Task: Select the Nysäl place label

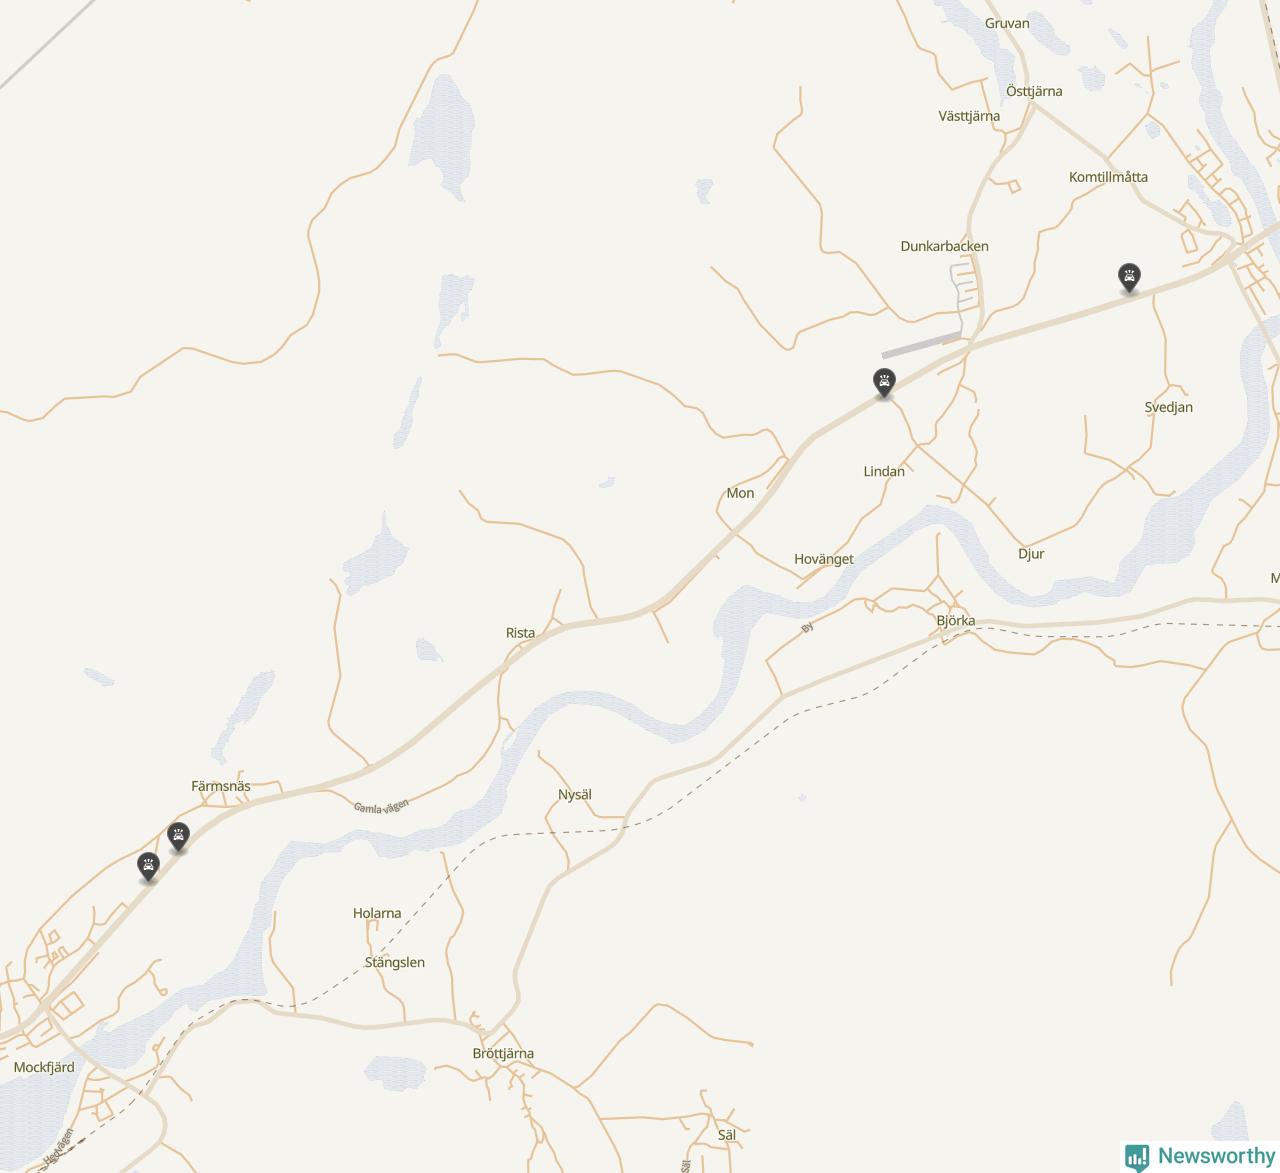Action: pyautogui.click(x=575, y=795)
